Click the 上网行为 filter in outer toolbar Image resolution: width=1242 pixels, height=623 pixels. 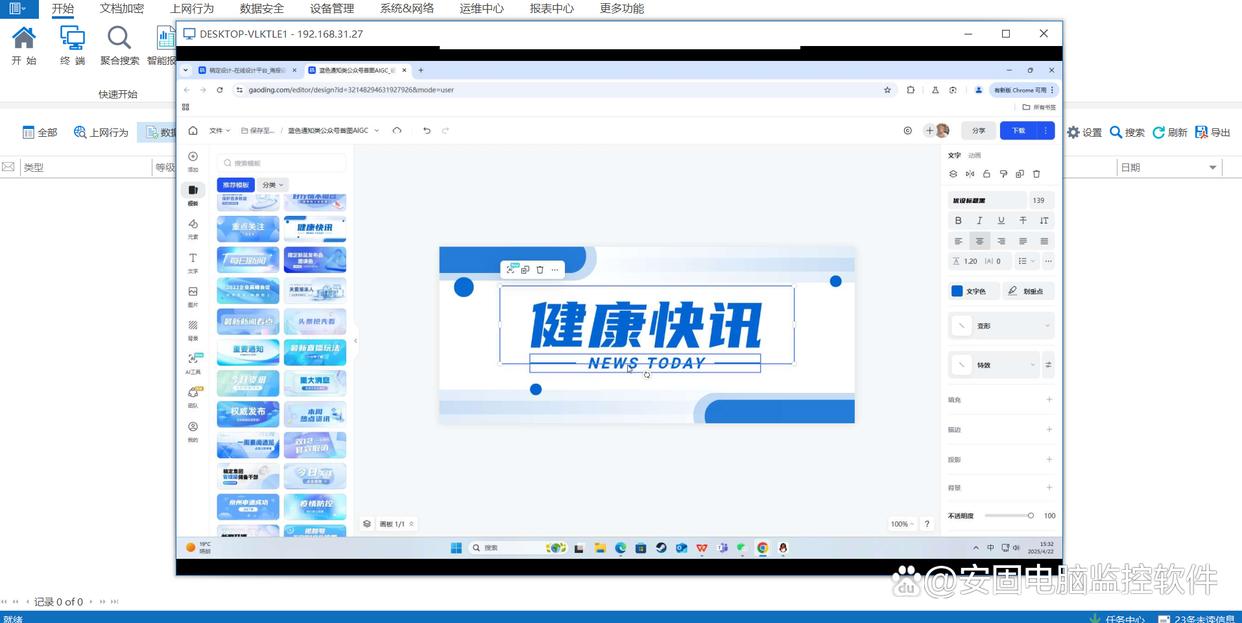[x=101, y=132]
